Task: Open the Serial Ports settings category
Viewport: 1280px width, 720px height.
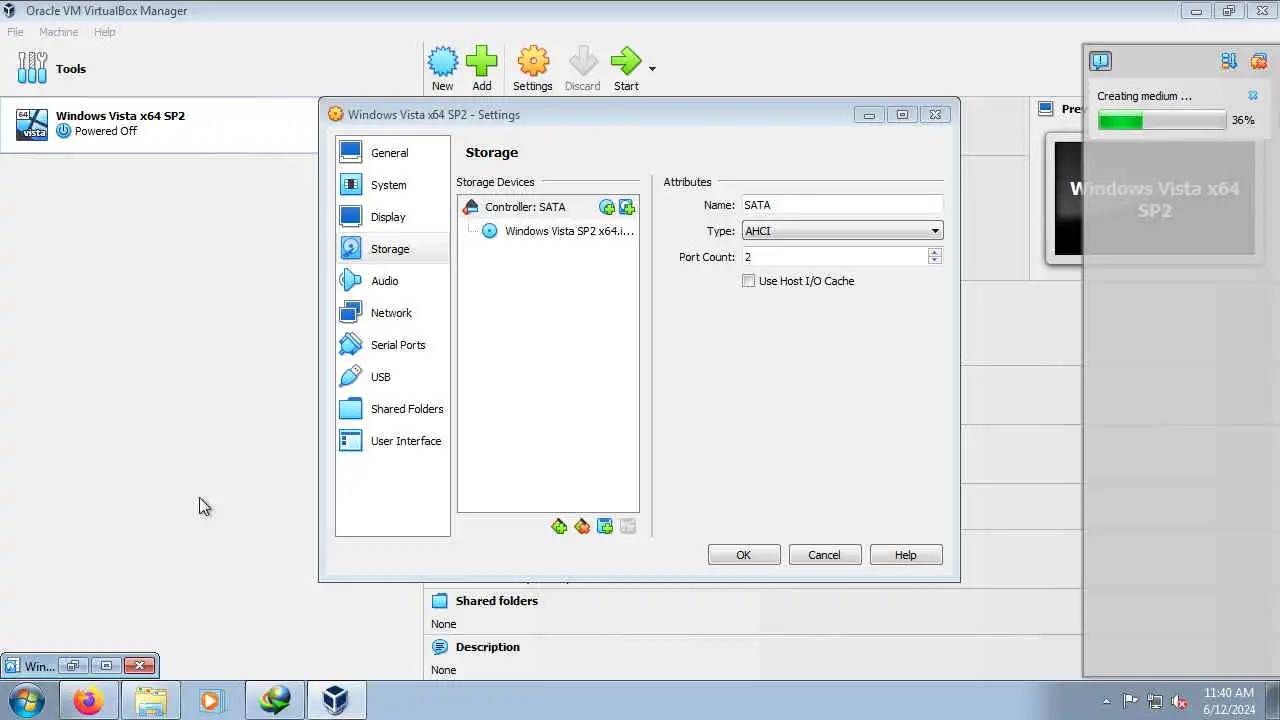Action: tap(392, 345)
